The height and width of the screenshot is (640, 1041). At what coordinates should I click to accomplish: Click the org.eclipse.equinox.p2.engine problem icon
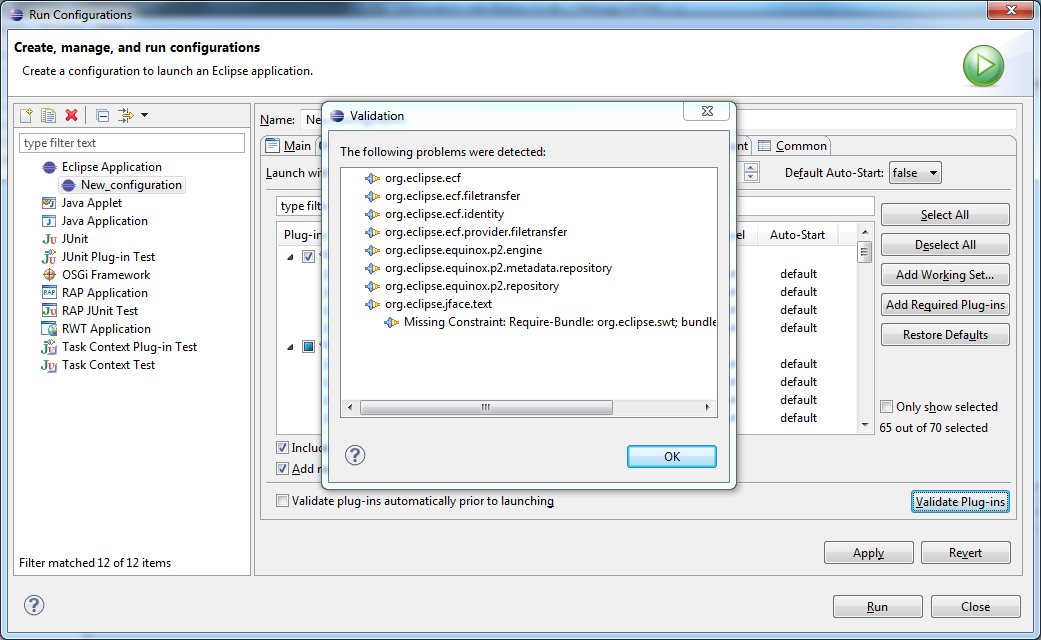[x=372, y=250]
